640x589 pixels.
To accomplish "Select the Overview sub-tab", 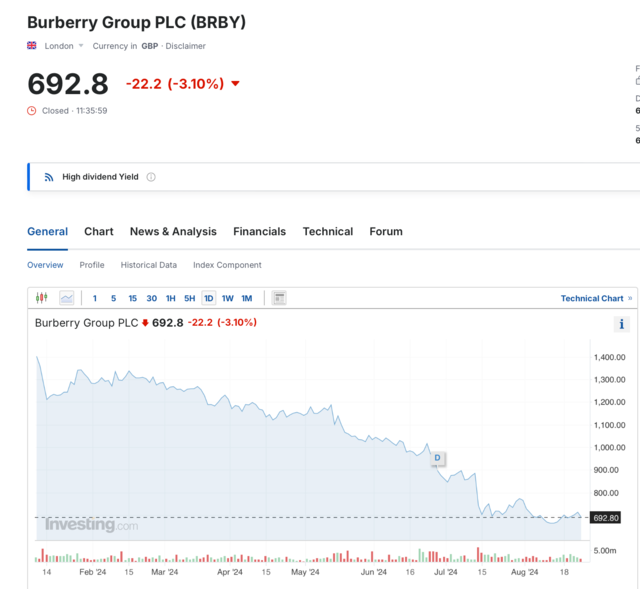I will [x=45, y=265].
